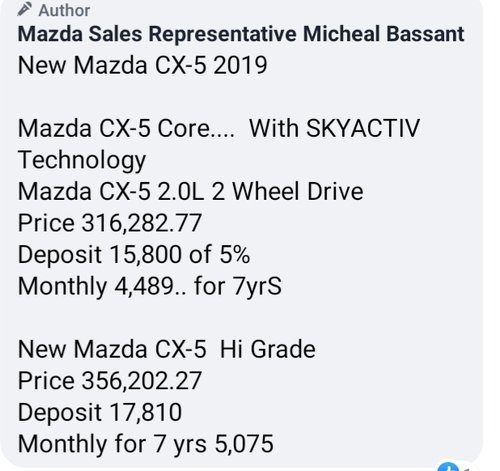Click the pencil icon beside Author
Viewport: 500px width, 471px height.
pos(25,9)
